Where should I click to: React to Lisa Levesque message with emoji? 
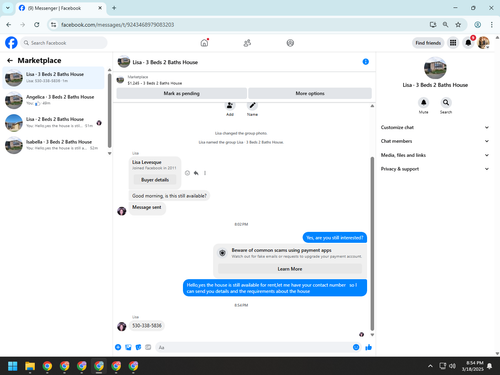click(187, 173)
